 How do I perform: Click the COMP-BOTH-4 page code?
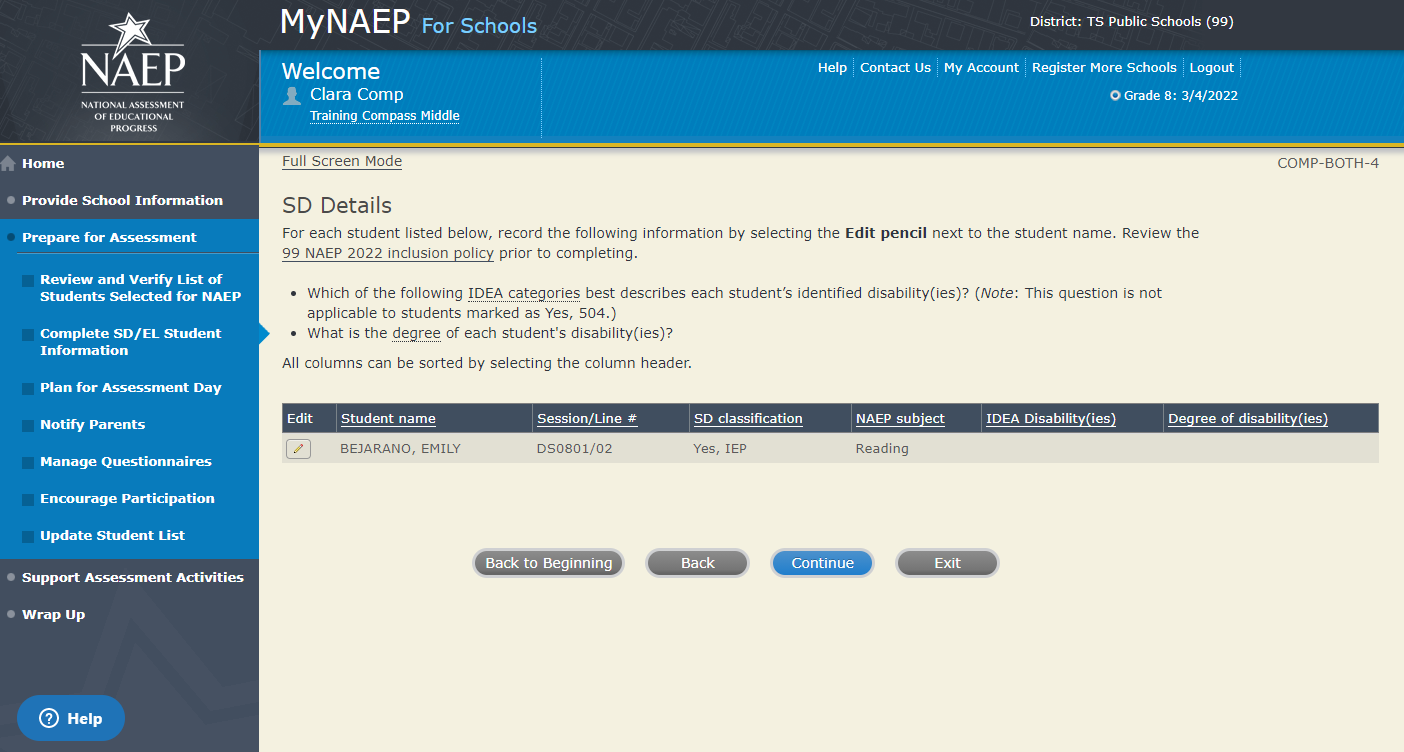coord(1328,163)
